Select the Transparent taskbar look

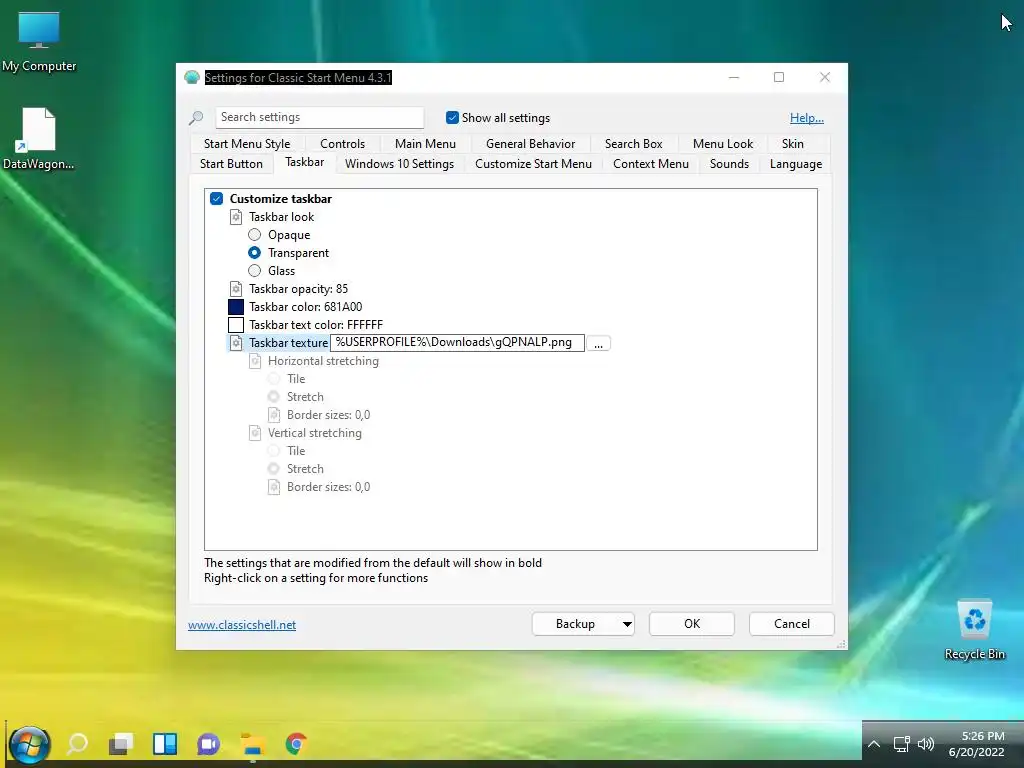pyautogui.click(x=255, y=253)
